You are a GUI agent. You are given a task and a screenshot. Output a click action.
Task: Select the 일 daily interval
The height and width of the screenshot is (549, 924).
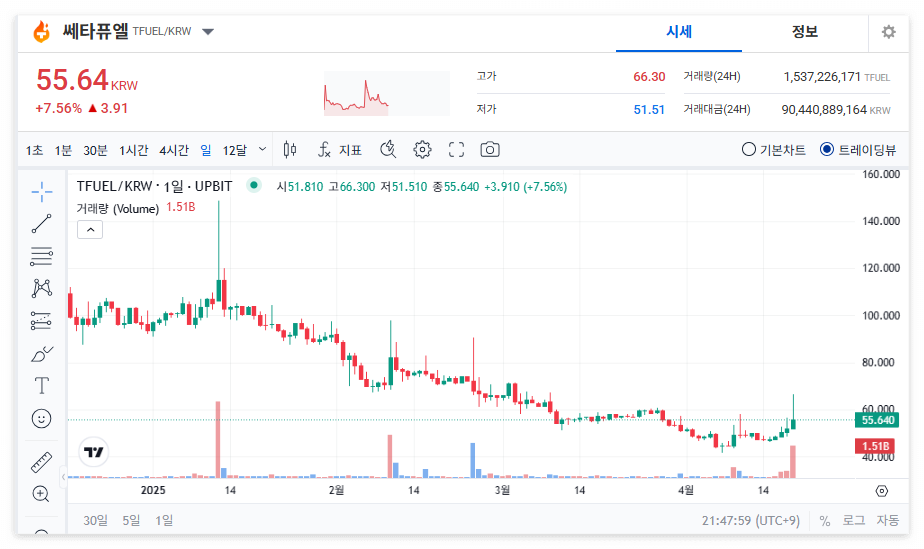tap(206, 150)
